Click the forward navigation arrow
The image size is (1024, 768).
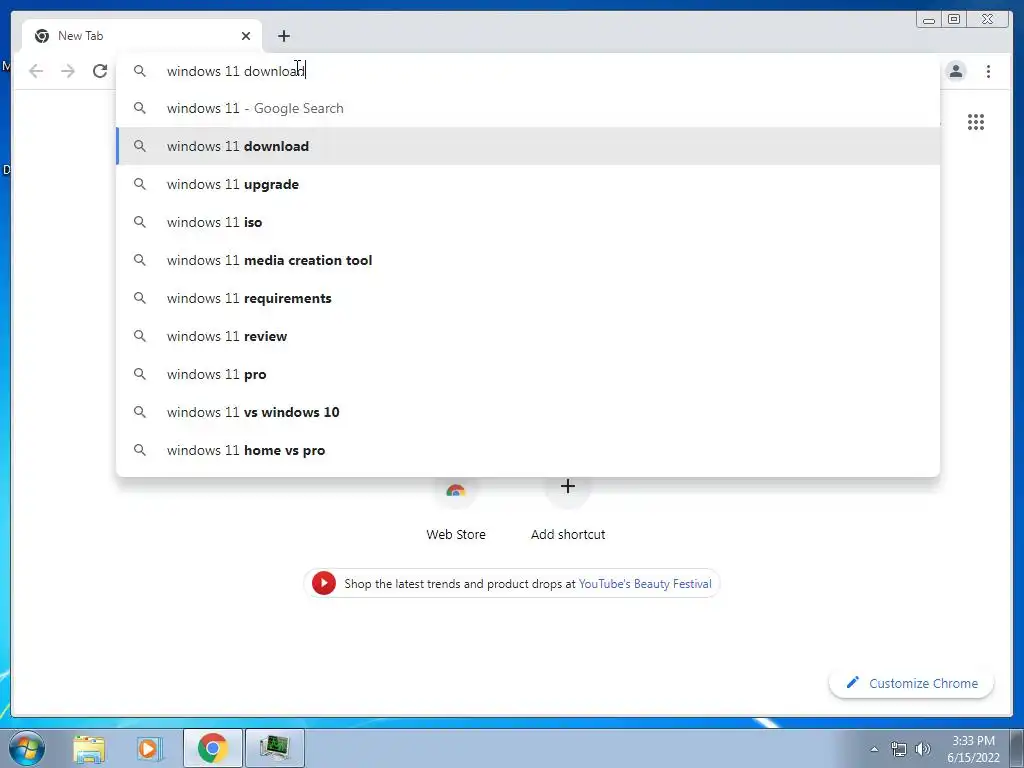click(x=68, y=71)
